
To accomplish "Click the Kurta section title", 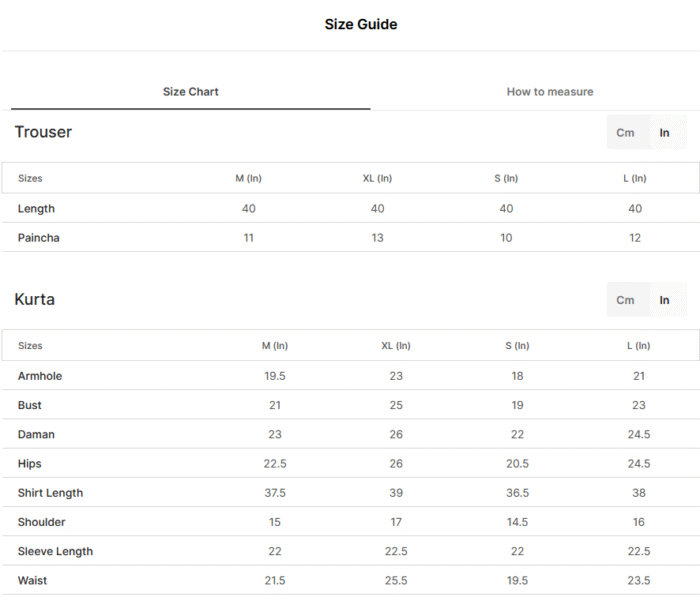I will pyautogui.click(x=34, y=300).
